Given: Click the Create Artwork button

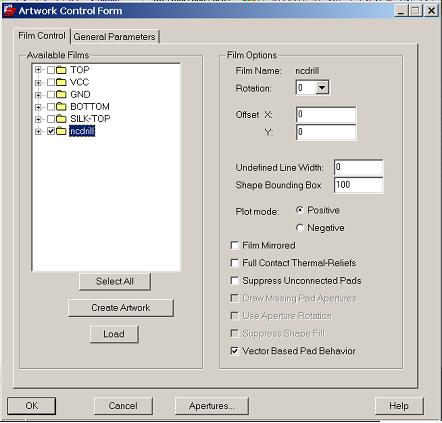Looking at the screenshot, I should coord(121,308).
